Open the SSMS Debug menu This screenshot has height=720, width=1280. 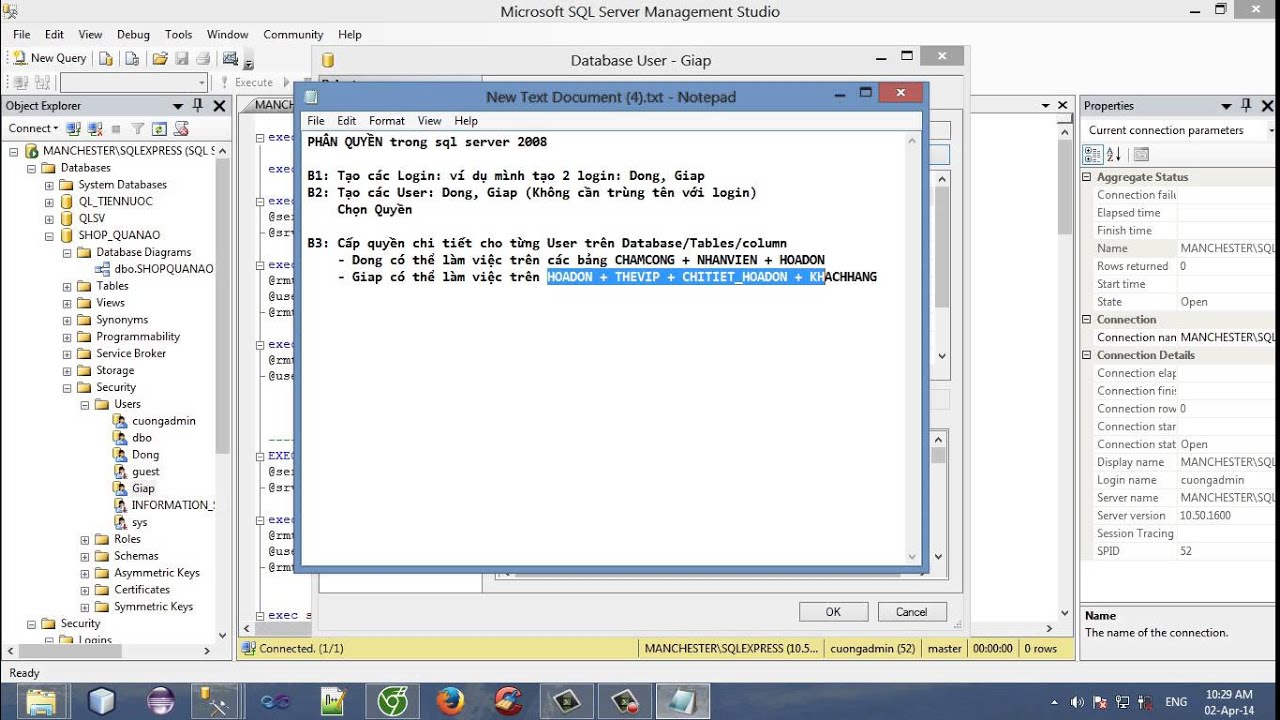(x=133, y=34)
